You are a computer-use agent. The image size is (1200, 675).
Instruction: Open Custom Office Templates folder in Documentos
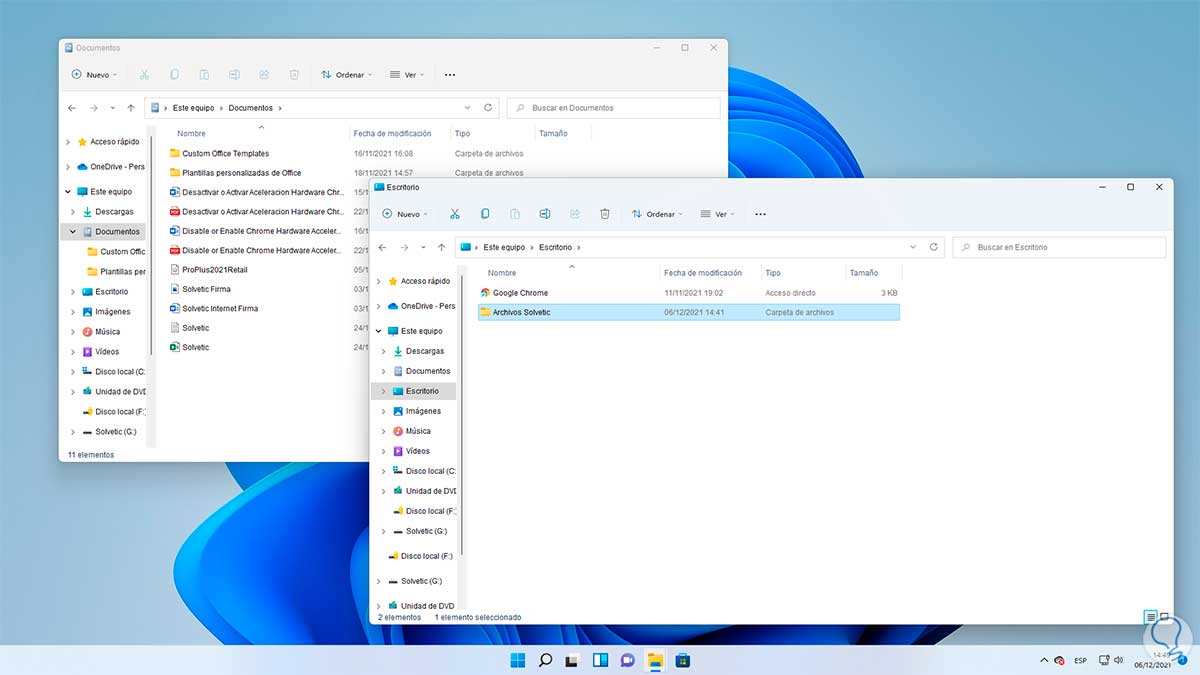point(225,154)
